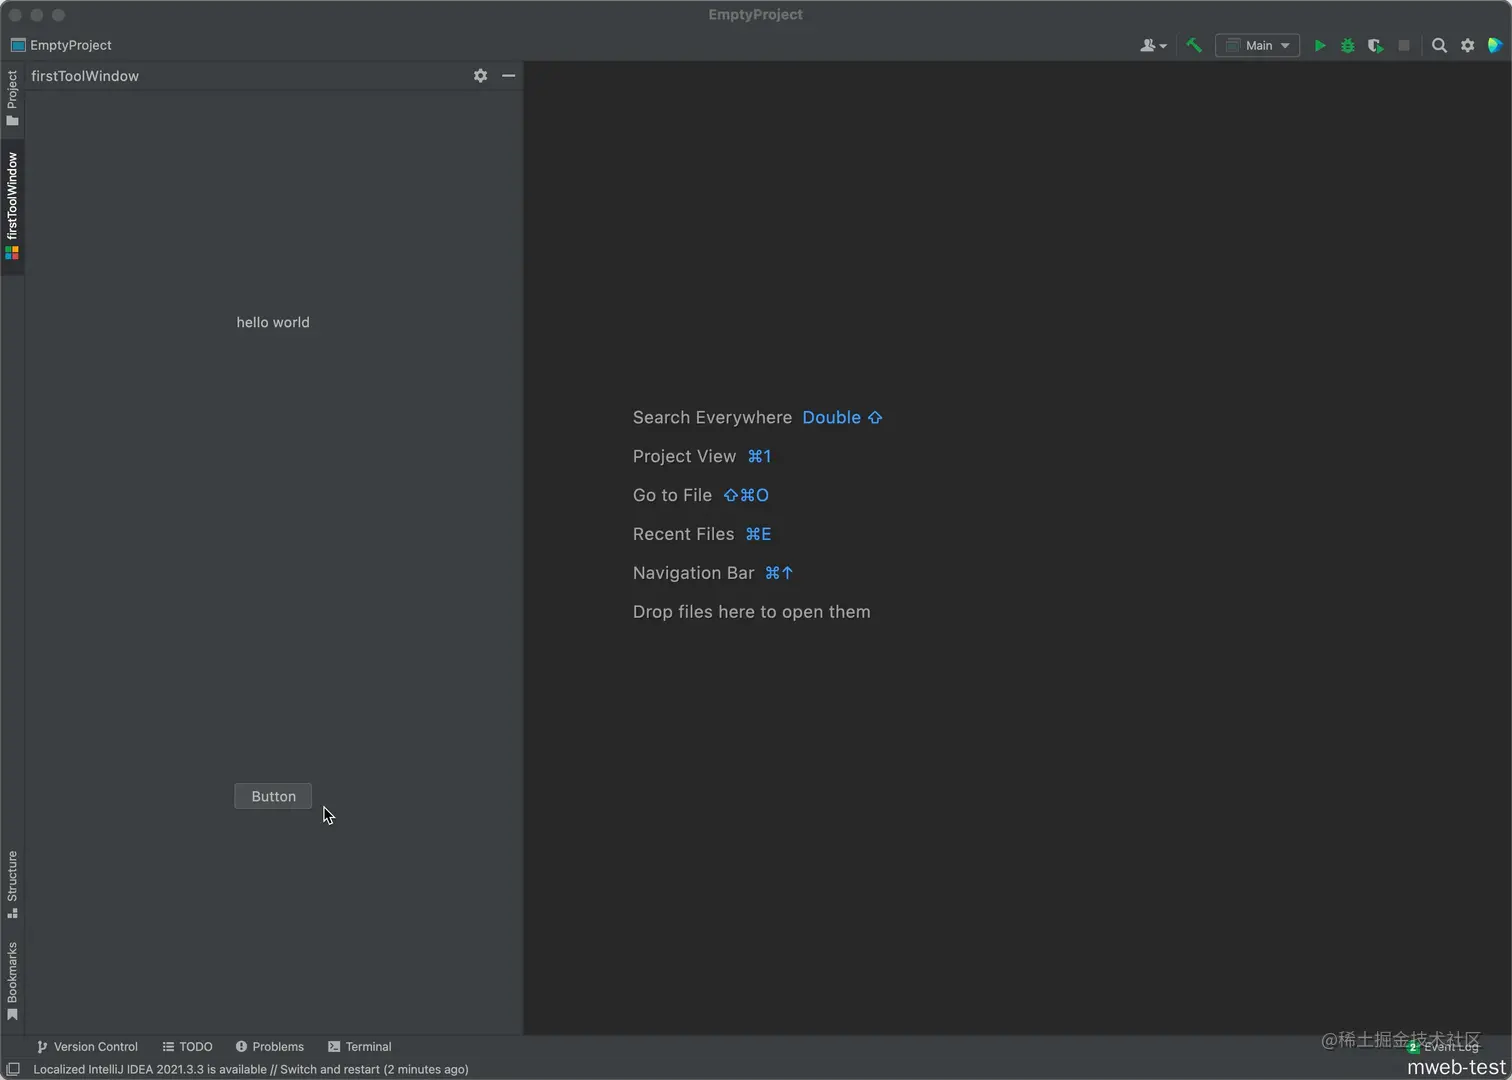The height and width of the screenshot is (1080, 1512).
Task: Start debugging with the bug icon
Action: [x=1348, y=45]
